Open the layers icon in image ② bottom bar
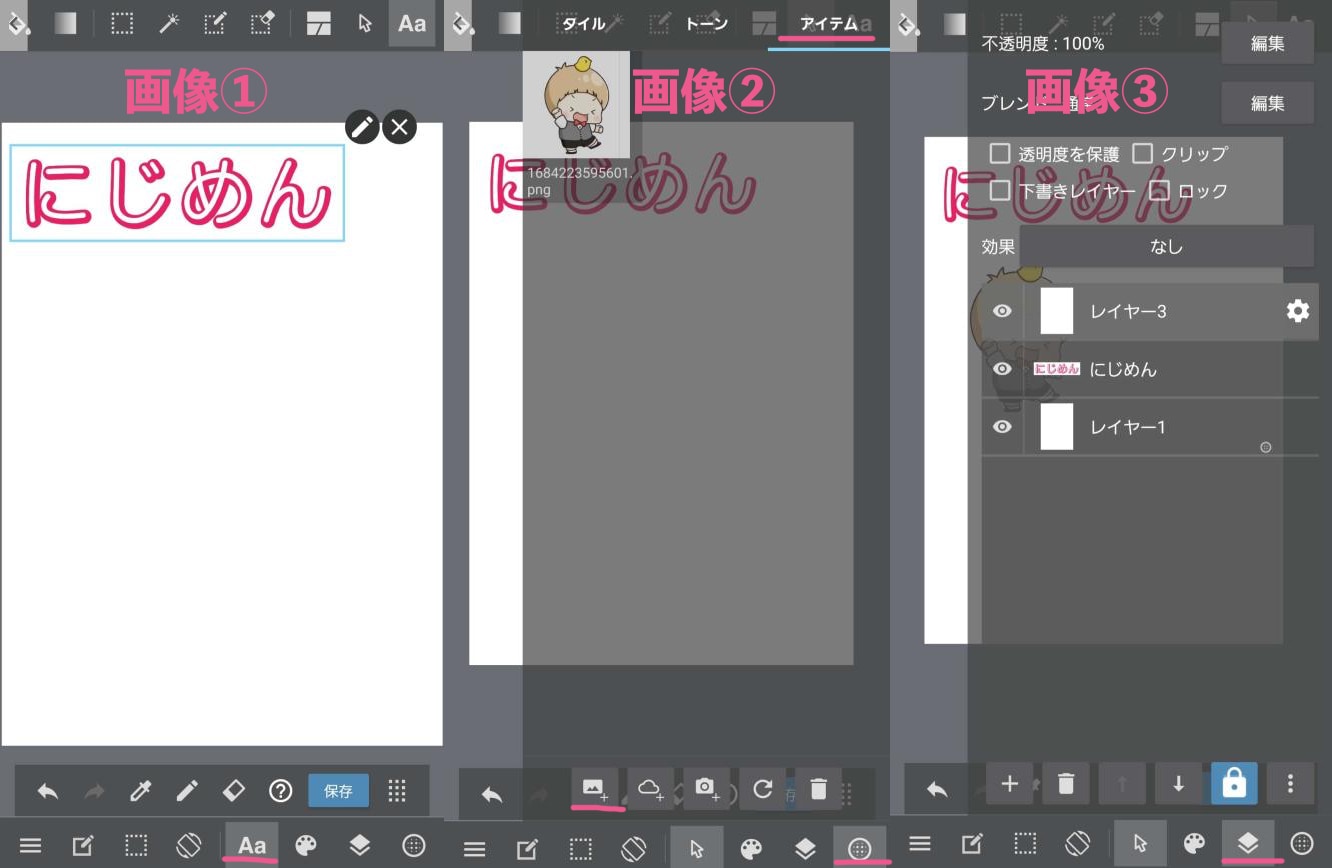1332x868 pixels. click(x=805, y=849)
